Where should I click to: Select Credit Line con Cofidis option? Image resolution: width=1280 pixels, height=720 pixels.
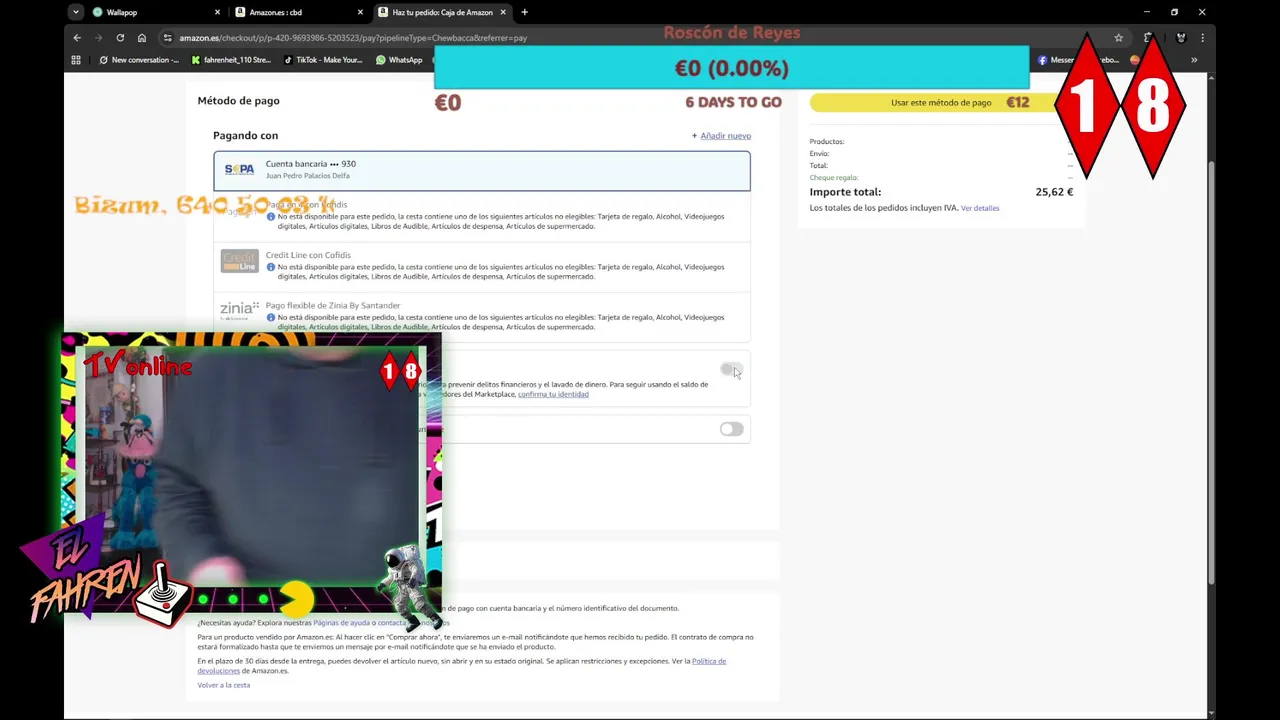[x=481, y=267]
